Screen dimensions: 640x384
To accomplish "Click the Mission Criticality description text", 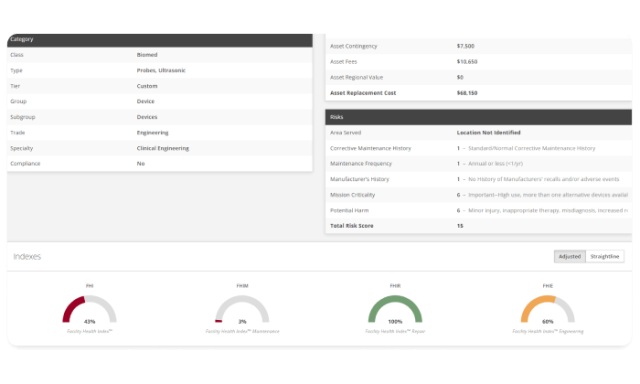I will pos(548,195).
